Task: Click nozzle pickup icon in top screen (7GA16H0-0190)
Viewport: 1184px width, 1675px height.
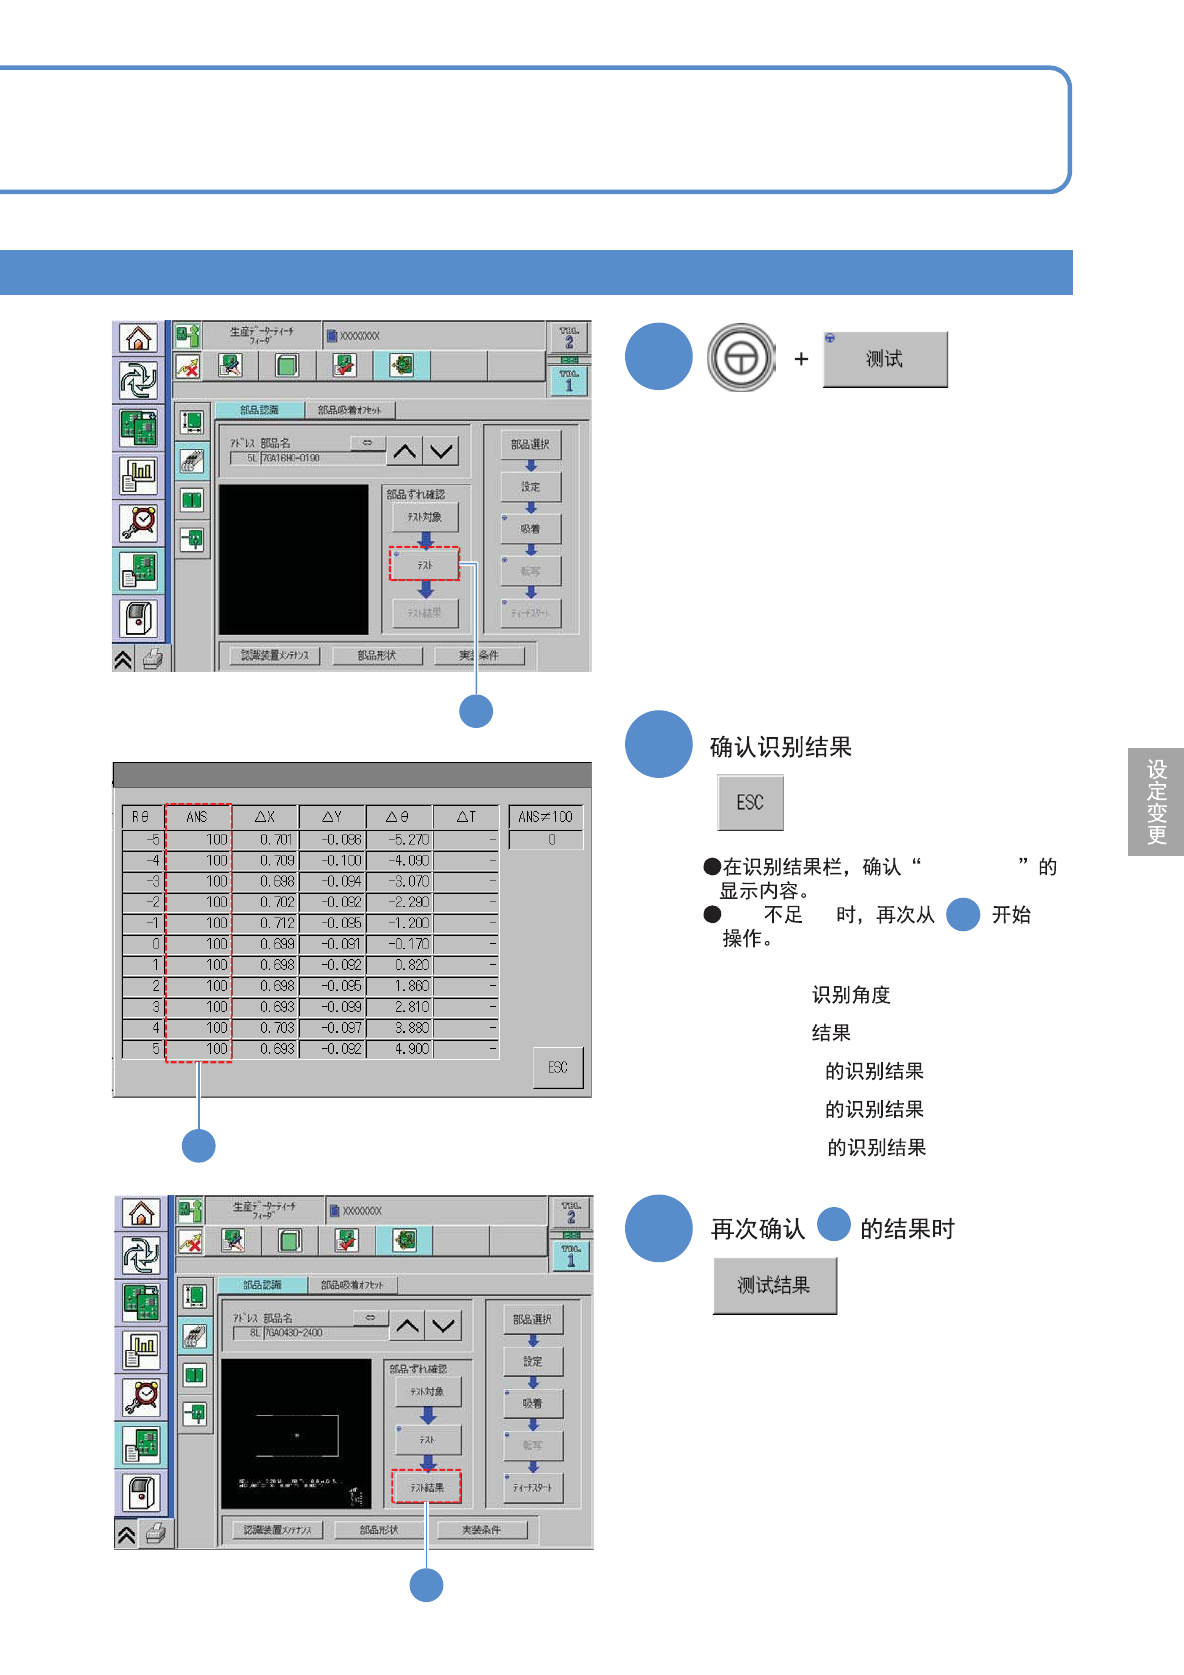Action: pyautogui.click(x=192, y=540)
